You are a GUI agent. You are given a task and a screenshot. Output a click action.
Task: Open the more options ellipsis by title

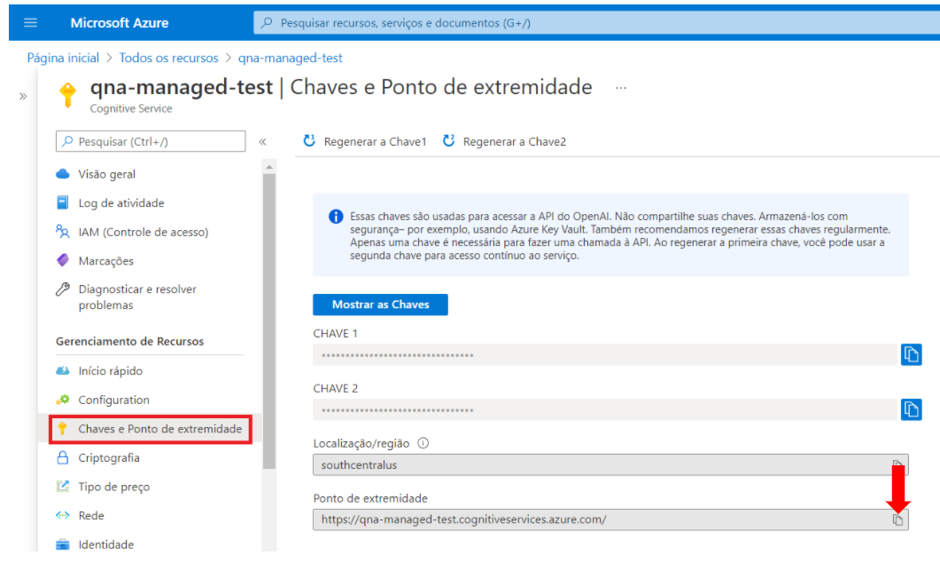tap(620, 88)
